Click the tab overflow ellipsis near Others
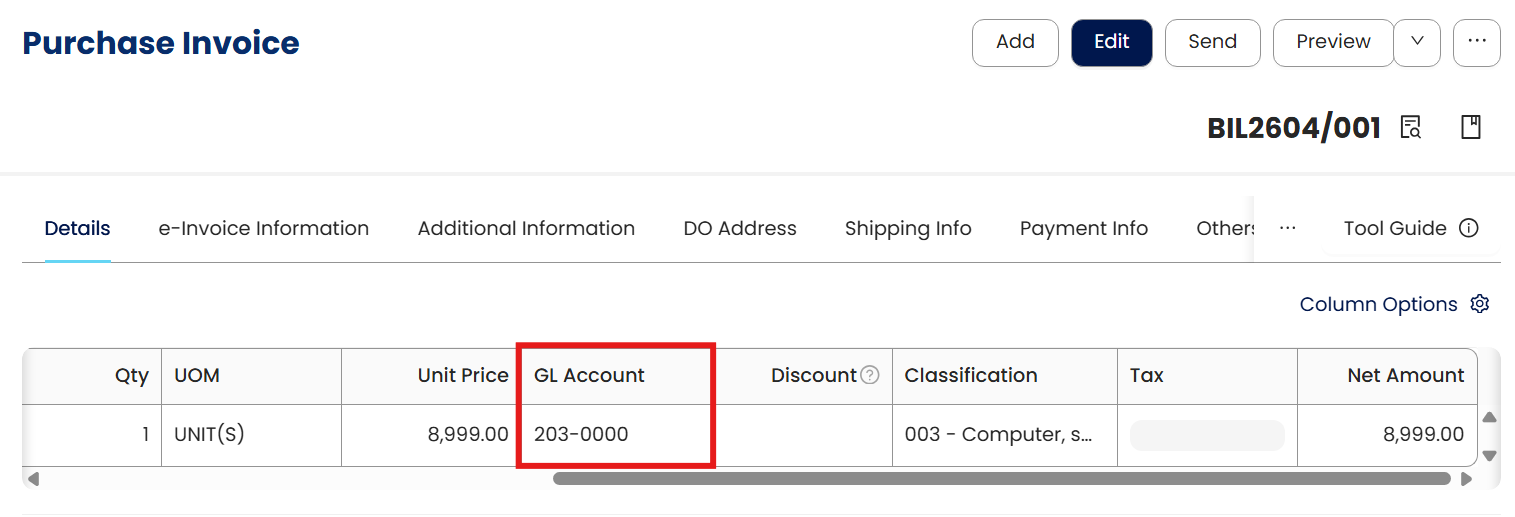This screenshot has width=1515, height=517. pos(1288,228)
